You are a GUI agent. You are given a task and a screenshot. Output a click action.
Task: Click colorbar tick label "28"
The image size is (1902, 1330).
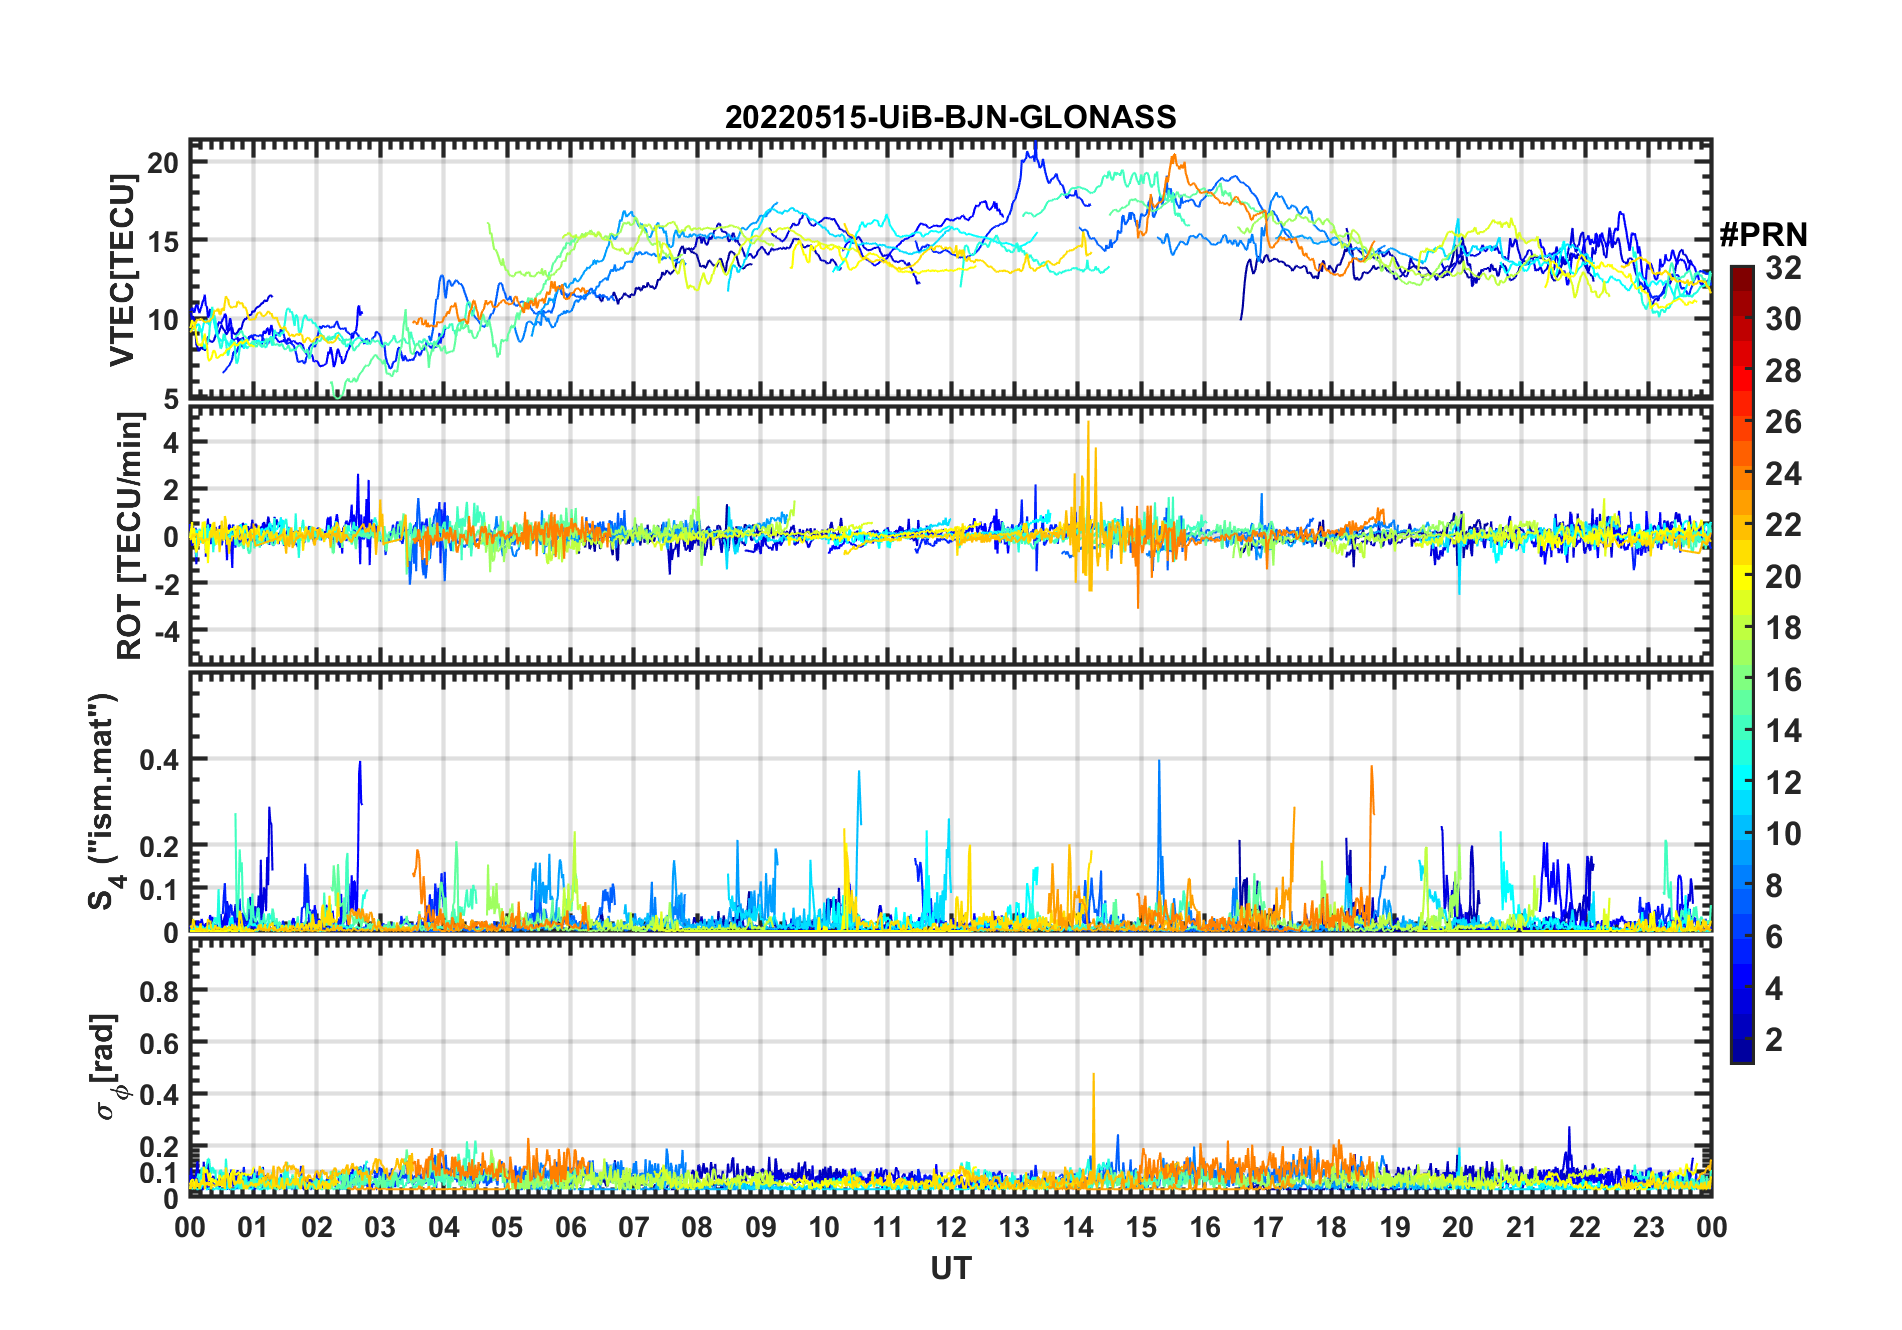coord(1783,371)
